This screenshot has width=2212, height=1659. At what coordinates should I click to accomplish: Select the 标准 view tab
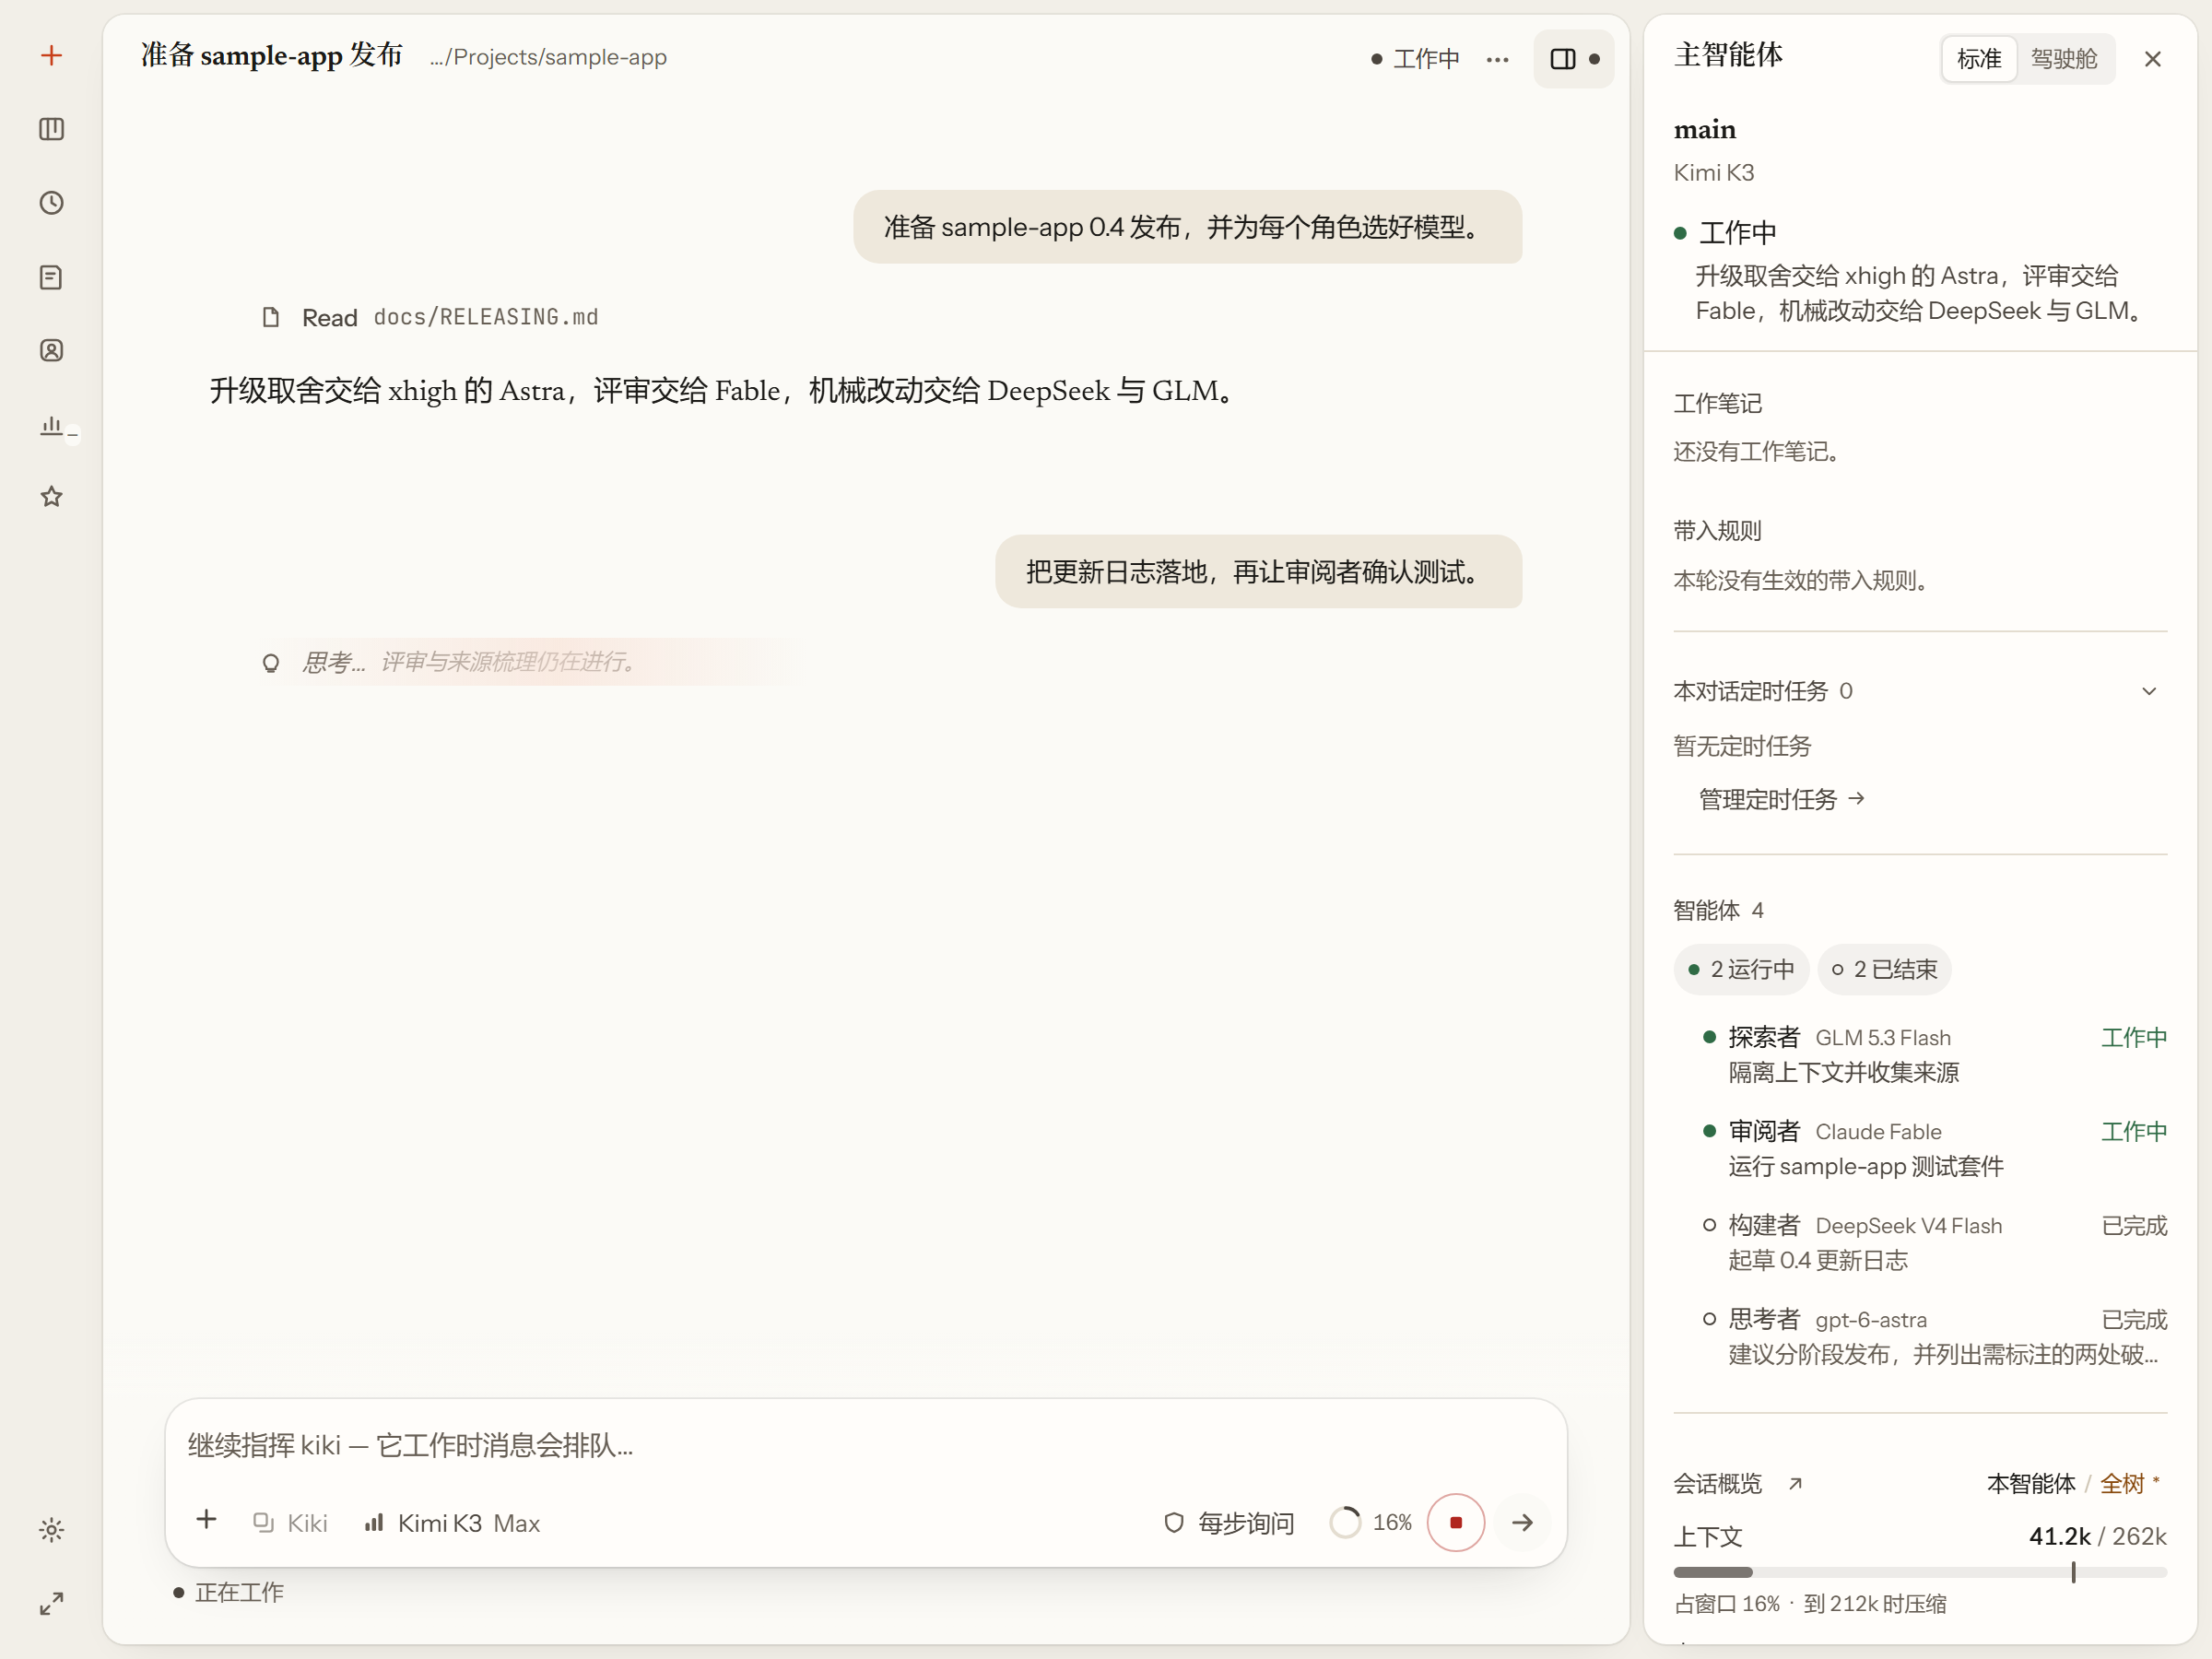tap(1978, 59)
